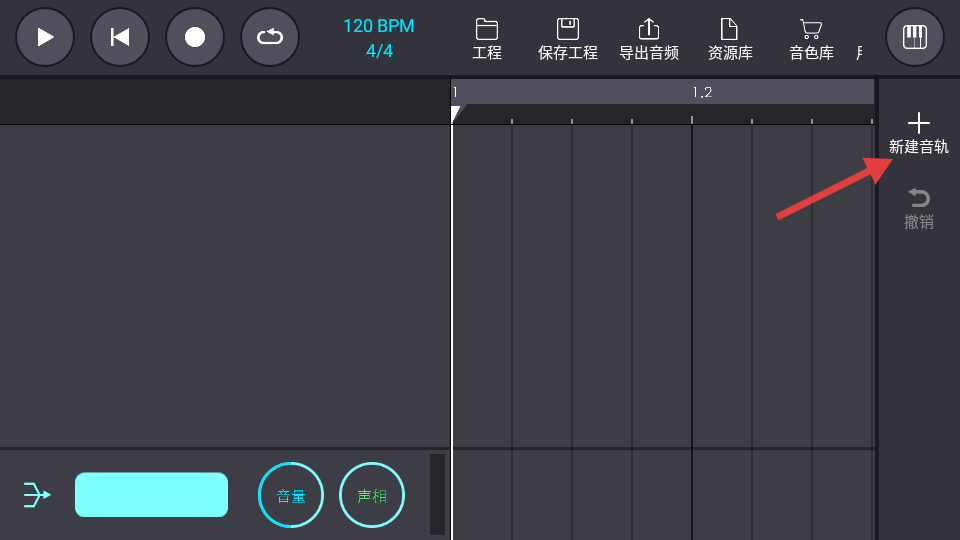Viewport: 960px width, 540px height.
Task: Open the 音色库 sound store
Action: (811, 40)
